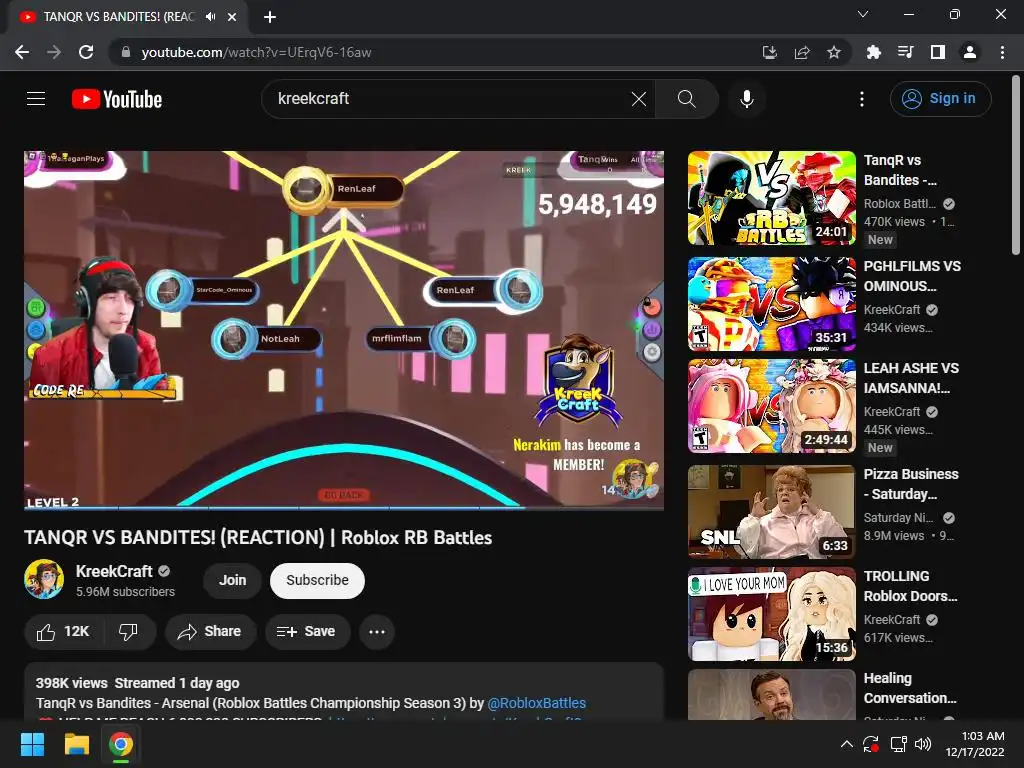Subscribe to KreekCraft
Image resolution: width=1024 pixels, height=768 pixels.
pos(317,581)
